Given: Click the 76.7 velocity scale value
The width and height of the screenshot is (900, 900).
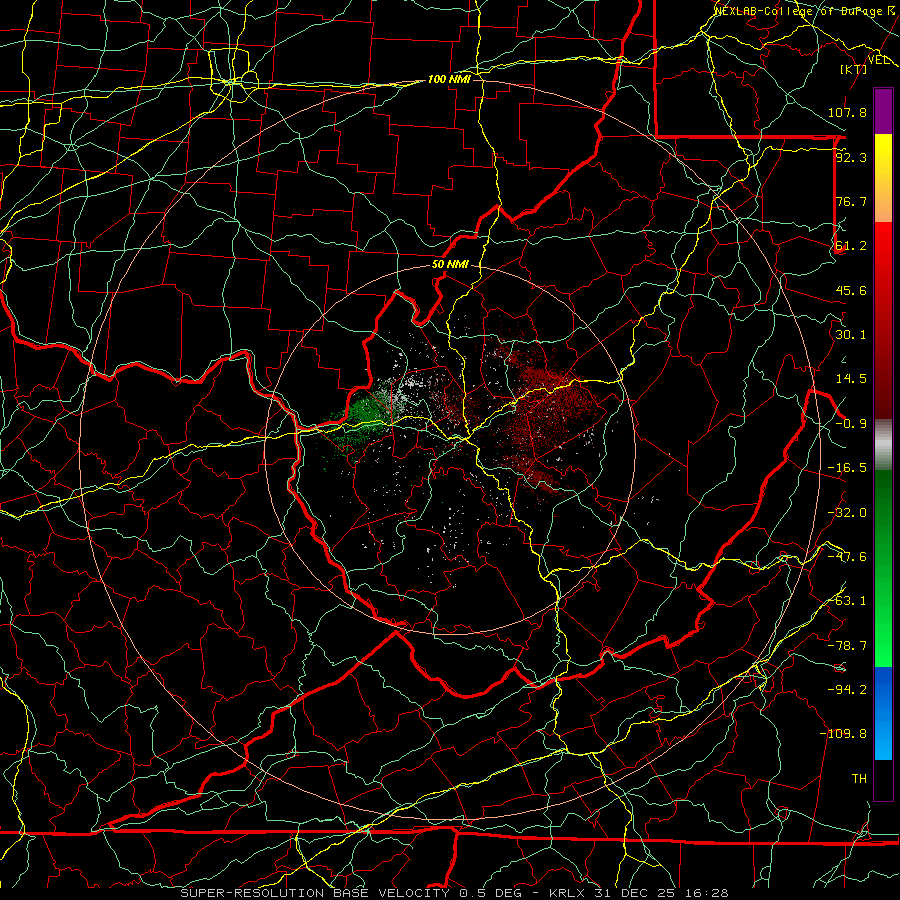Looking at the screenshot, I should [x=851, y=201].
